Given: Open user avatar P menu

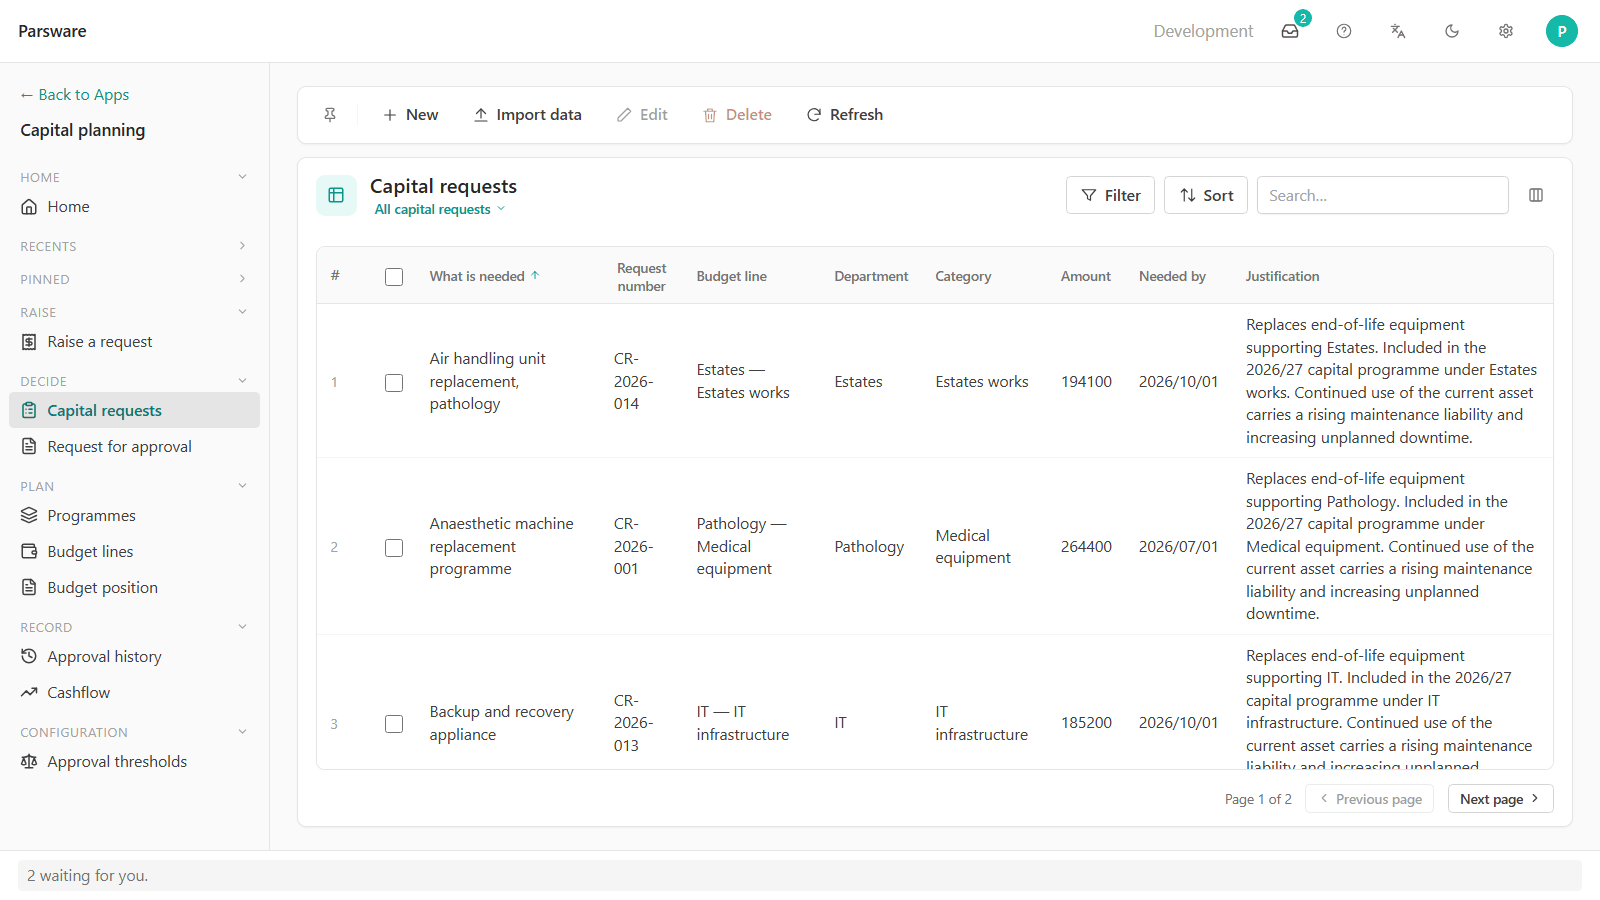Looking at the screenshot, I should click(x=1562, y=31).
